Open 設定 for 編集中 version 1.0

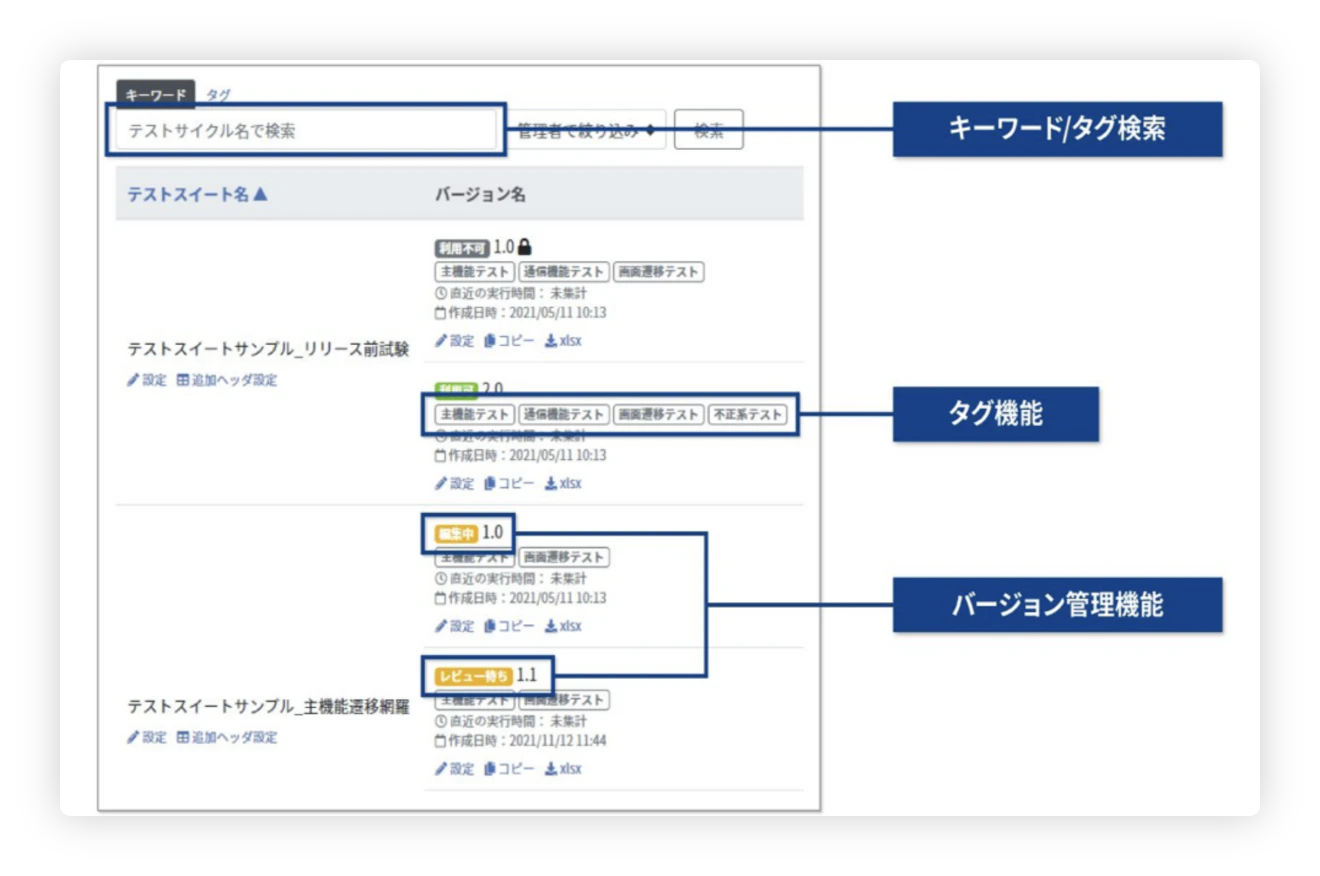tap(454, 626)
